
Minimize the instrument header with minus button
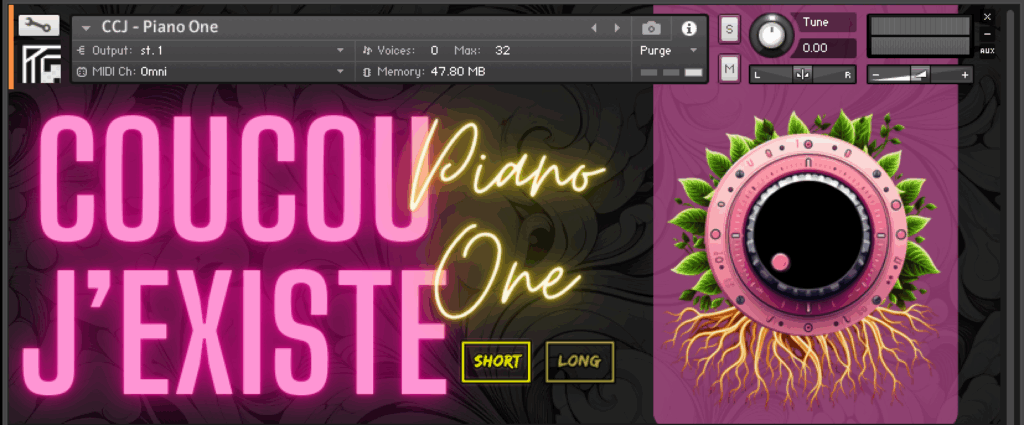(987, 34)
